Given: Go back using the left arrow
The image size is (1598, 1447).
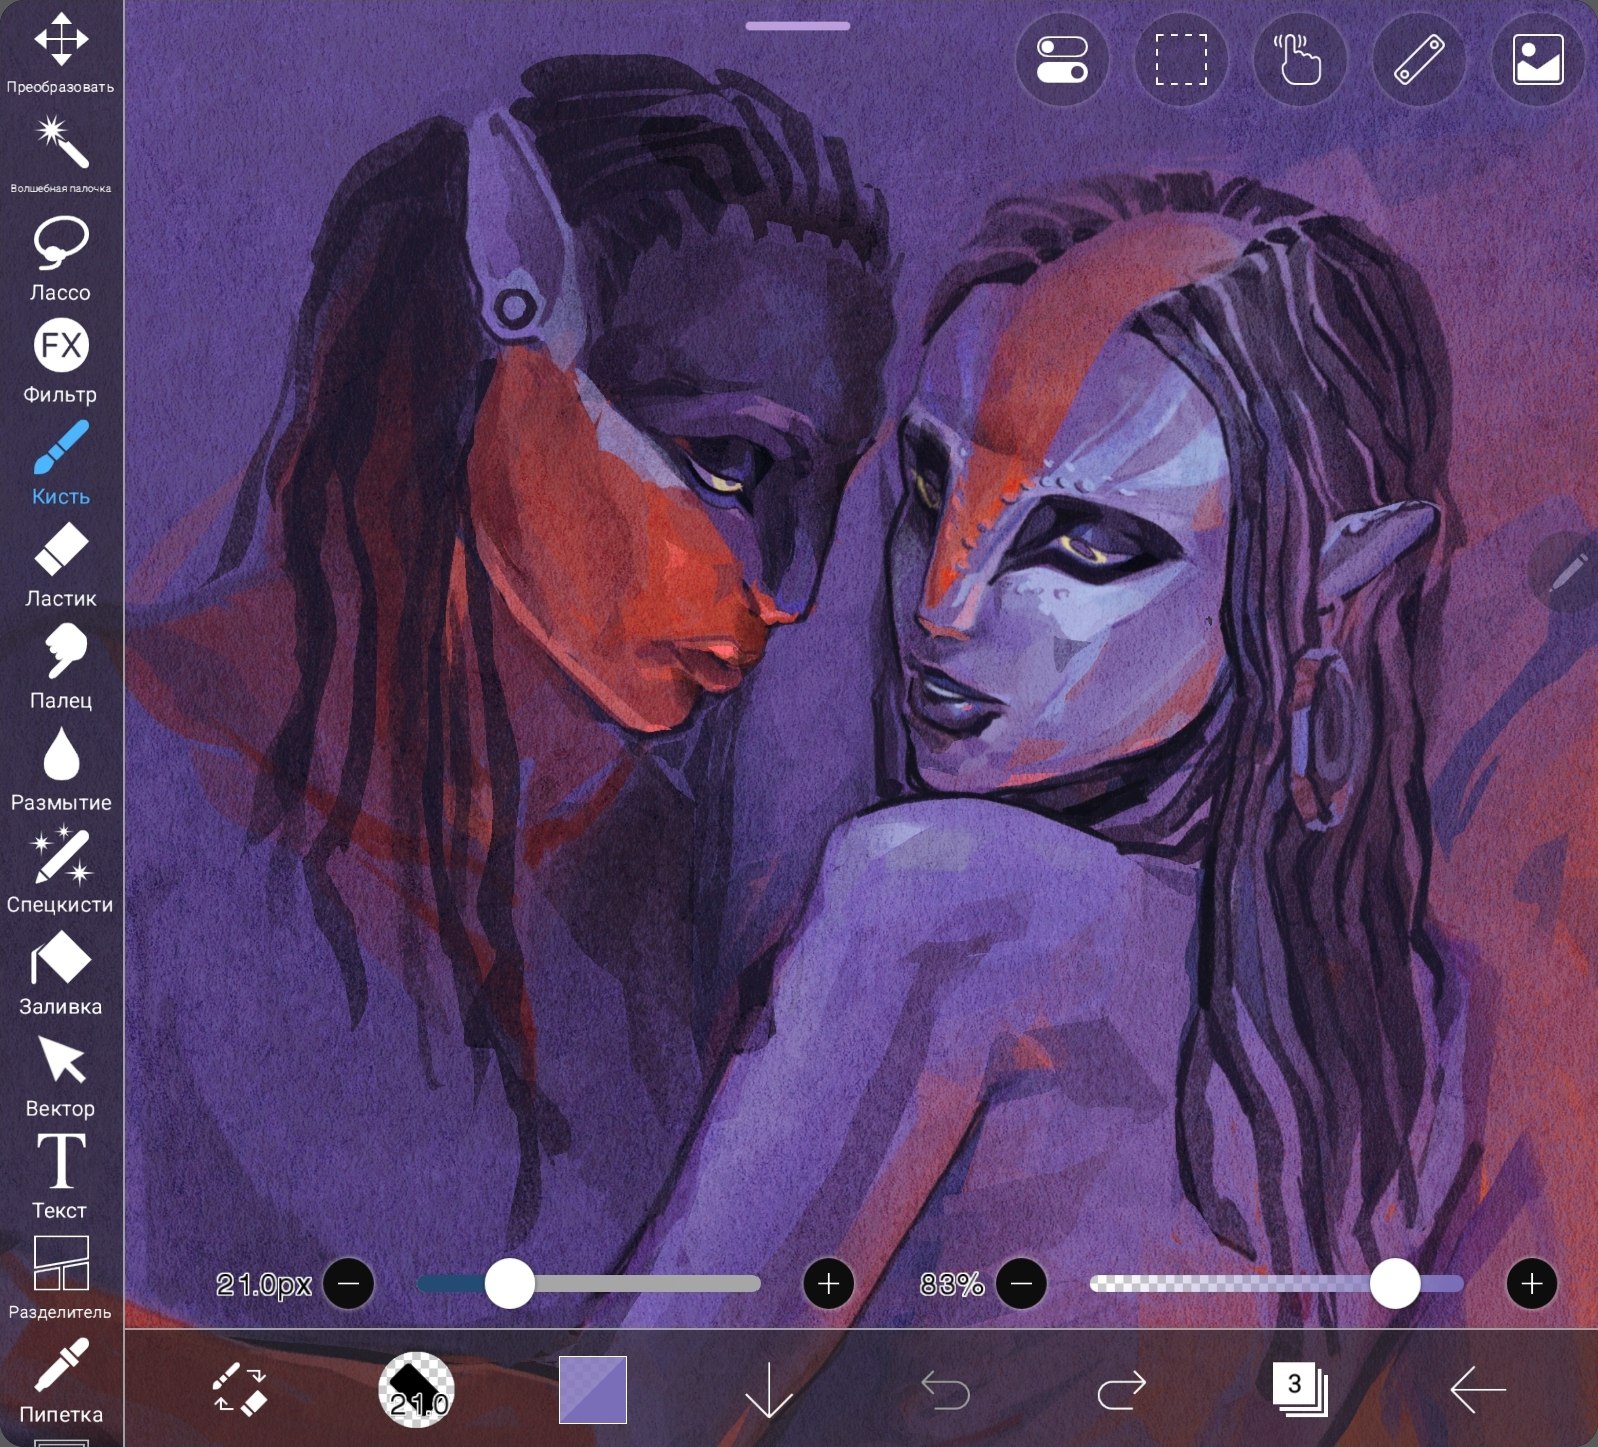Looking at the screenshot, I should (x=1477, y=1389).
